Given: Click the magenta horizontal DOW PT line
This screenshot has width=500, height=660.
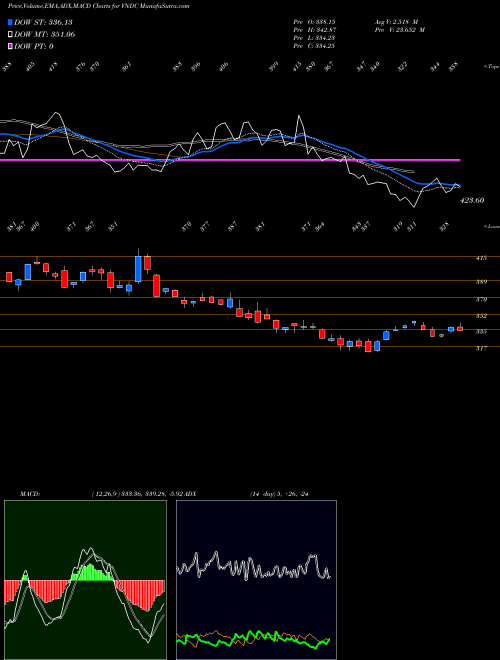Looking at the screenshot, I should (230, 160).
